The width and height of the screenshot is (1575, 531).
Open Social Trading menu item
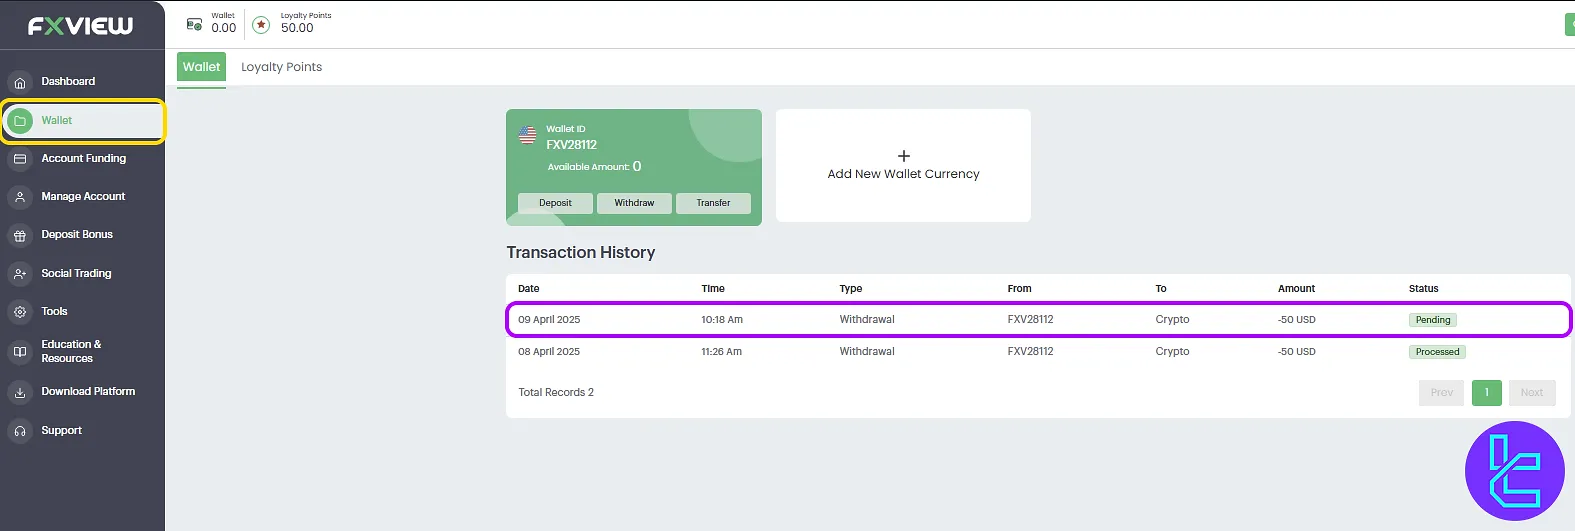76,273
